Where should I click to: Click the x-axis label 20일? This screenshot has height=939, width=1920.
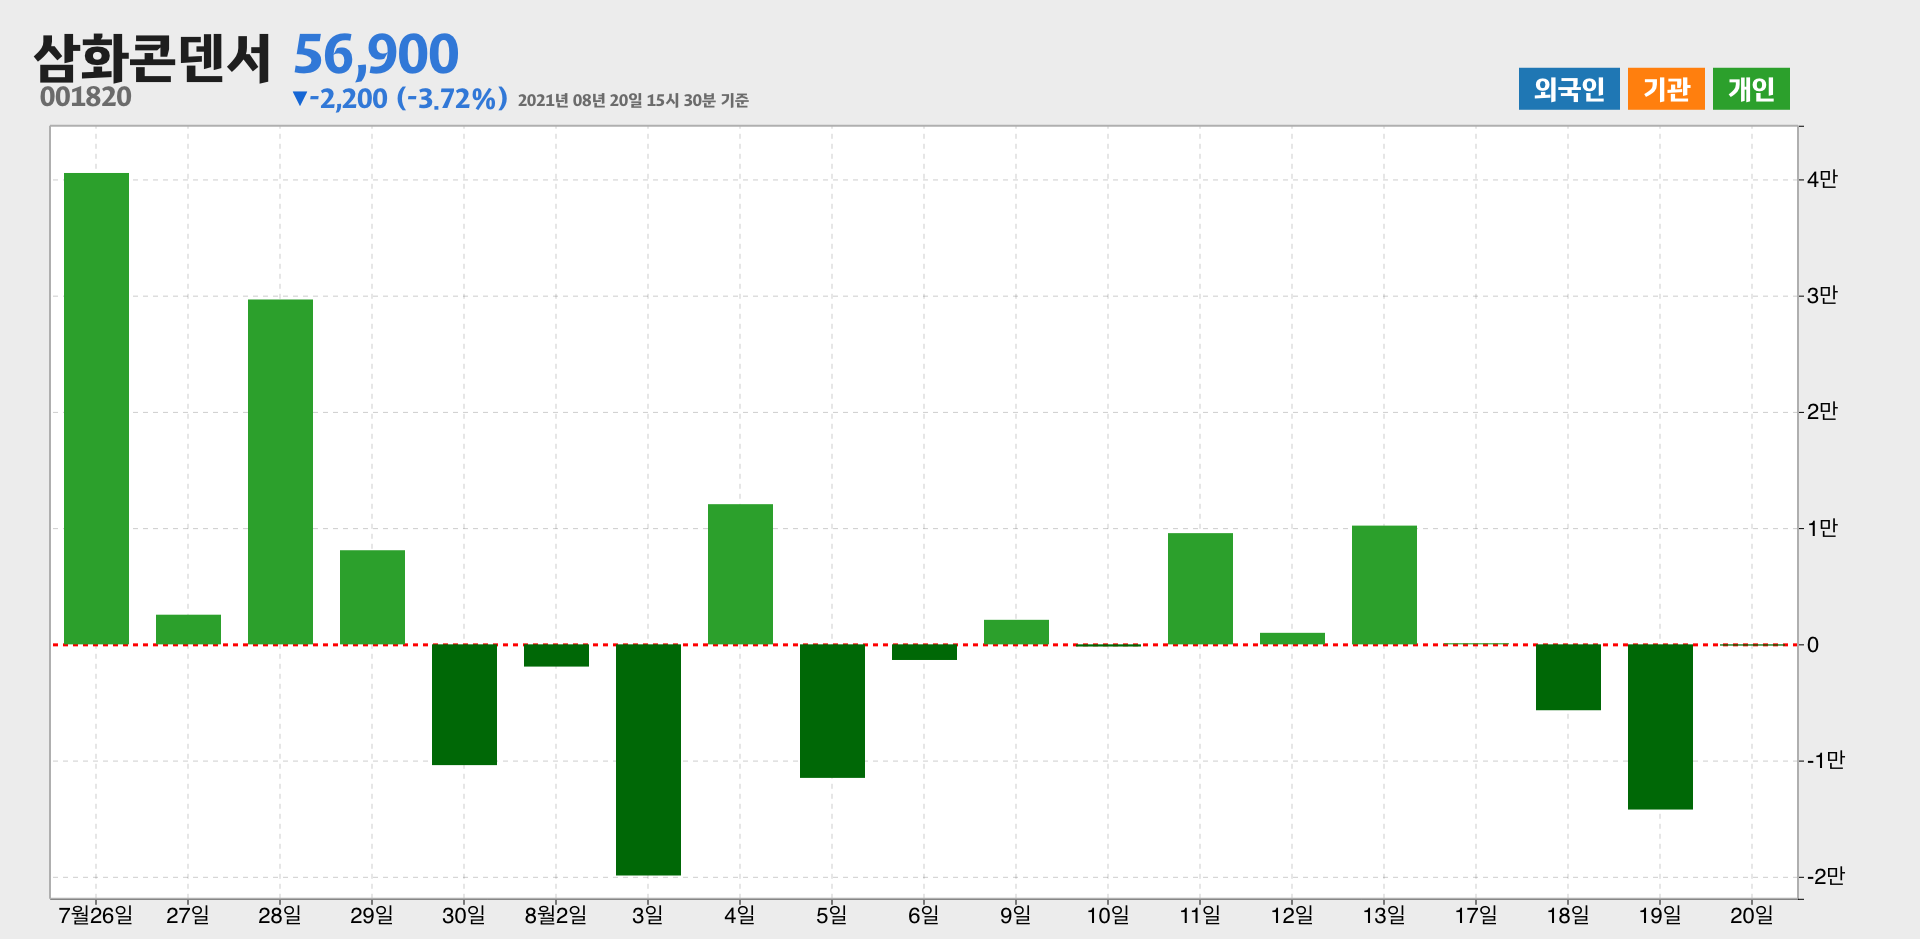click(x=1752, y=915)
